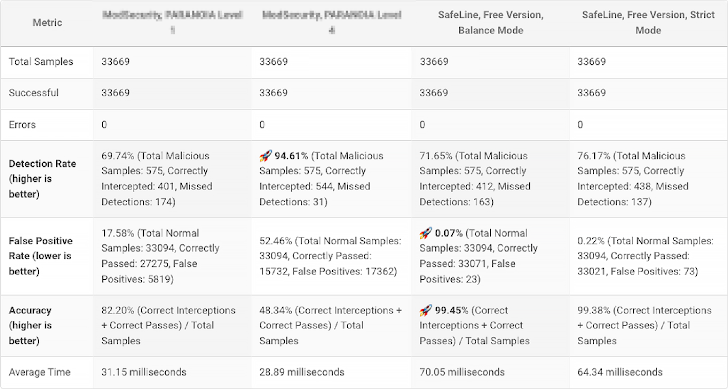Click the Errors row label
The width and height of the screenshot is (728, 389).
[22, 124]
